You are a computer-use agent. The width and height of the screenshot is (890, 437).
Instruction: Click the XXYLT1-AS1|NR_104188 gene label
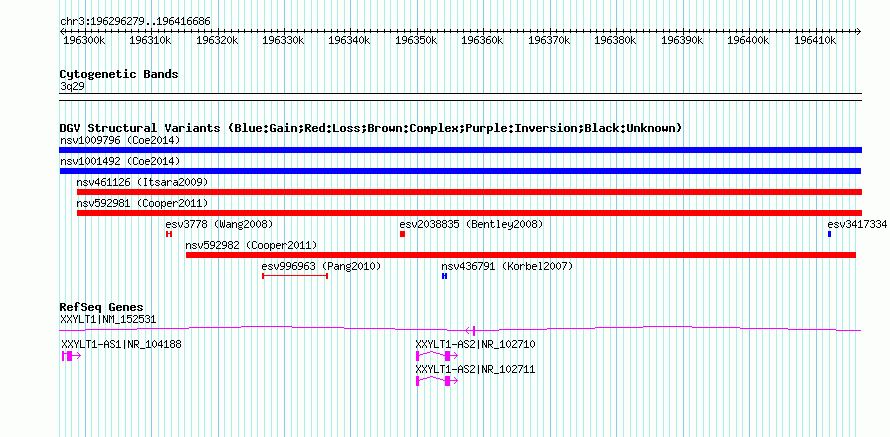point(121,343)
